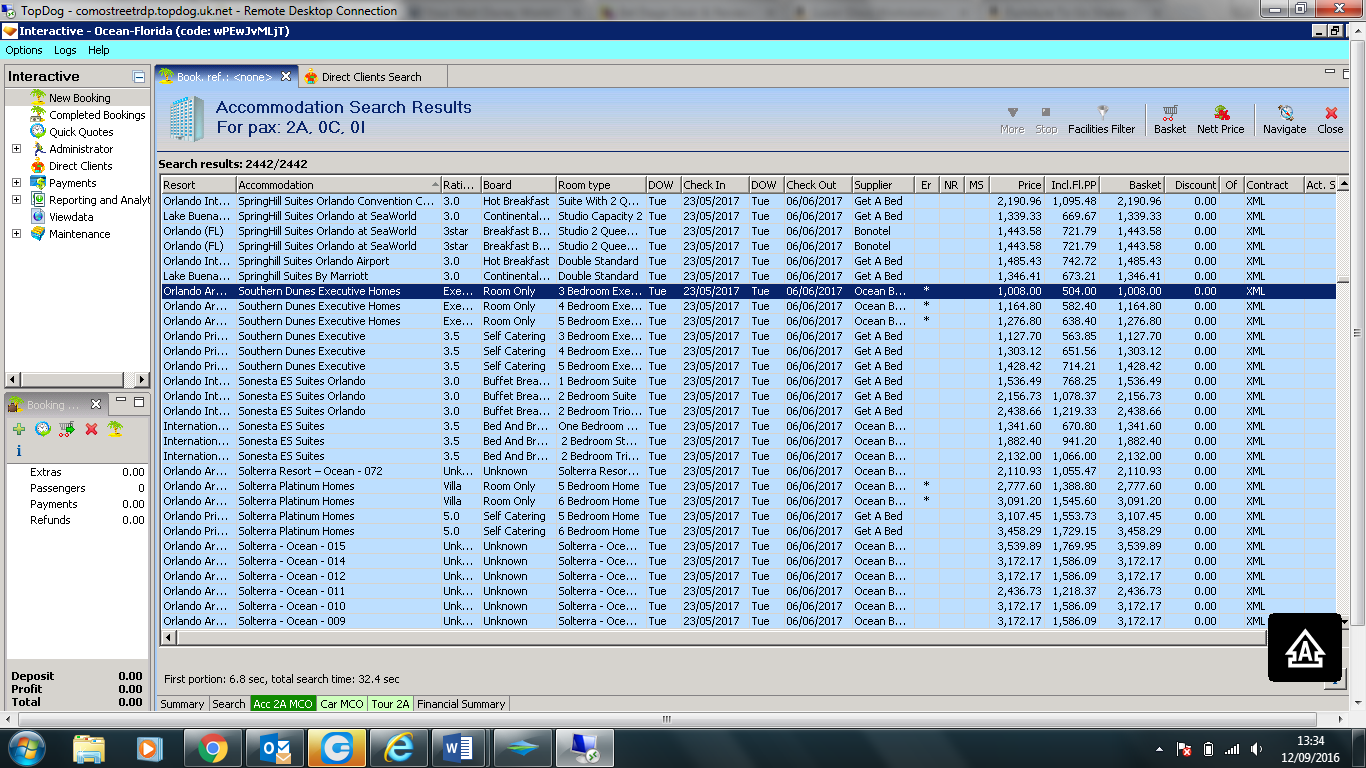Open the Help menu
Viewport: 1366px width, 768px height.
99,50
